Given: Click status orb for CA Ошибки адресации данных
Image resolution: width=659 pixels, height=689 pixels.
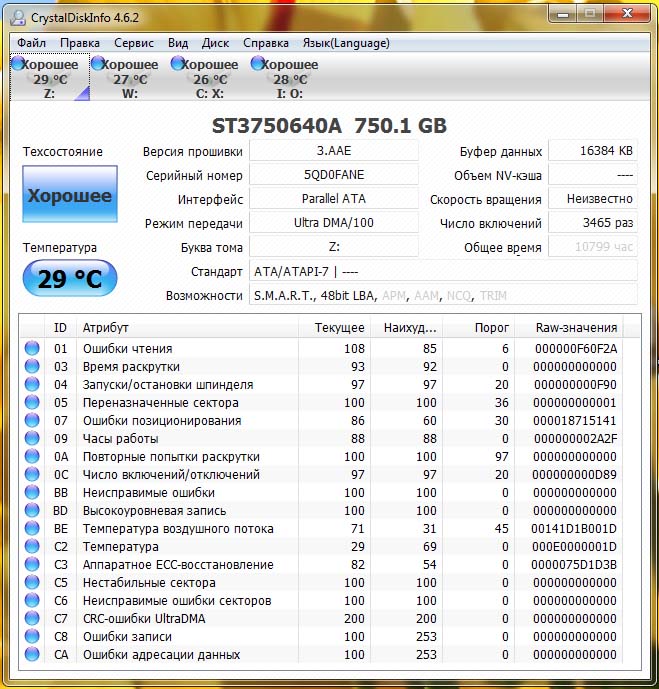Looking at the screenshot, I should pos(32,654).
